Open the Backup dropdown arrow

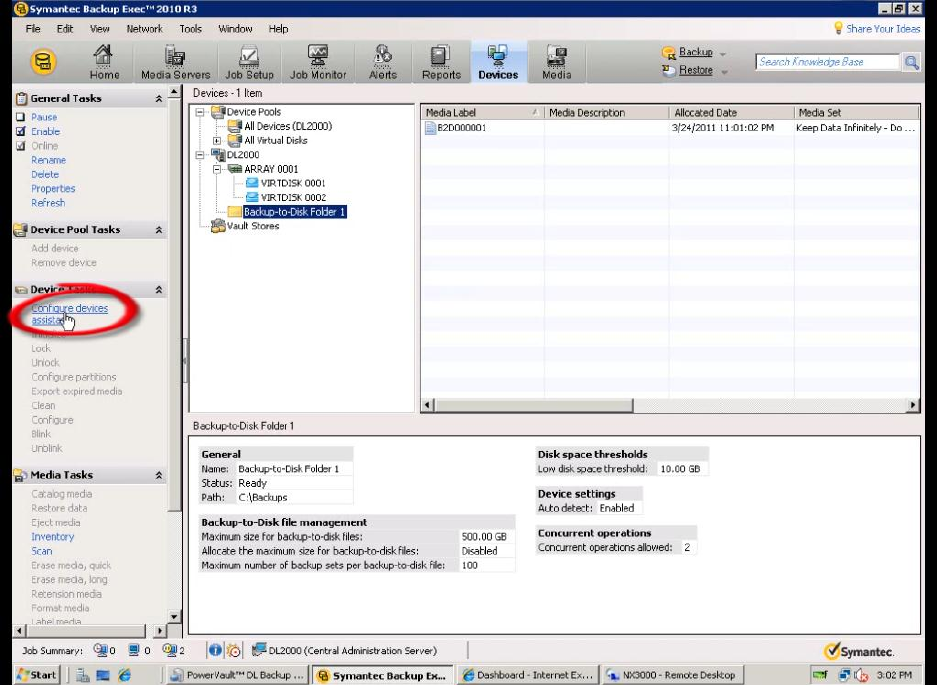coord(723,53)
